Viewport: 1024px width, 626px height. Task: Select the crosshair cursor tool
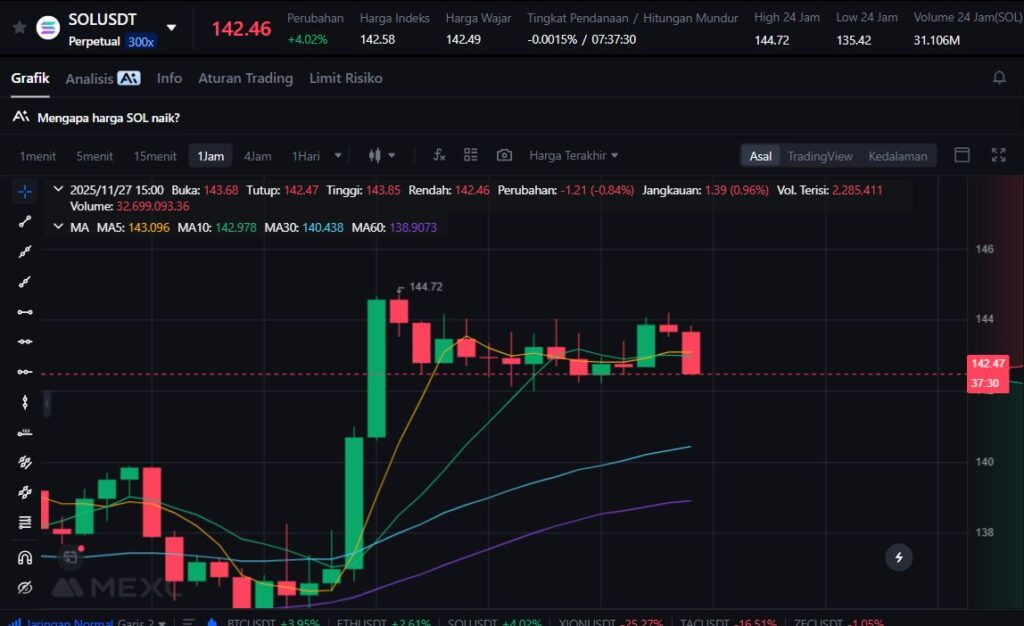click(x=25, y=191)
